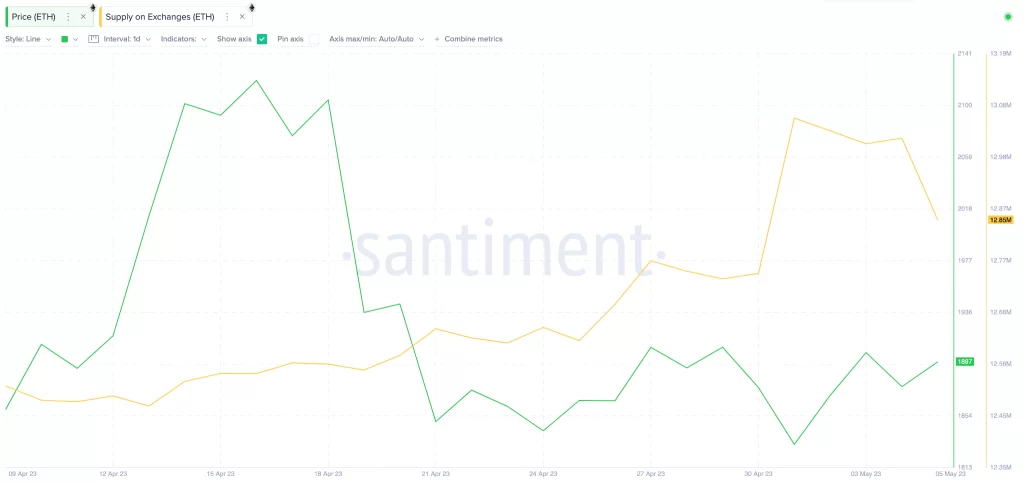Click the 12.85M supply axis label

1000,220
